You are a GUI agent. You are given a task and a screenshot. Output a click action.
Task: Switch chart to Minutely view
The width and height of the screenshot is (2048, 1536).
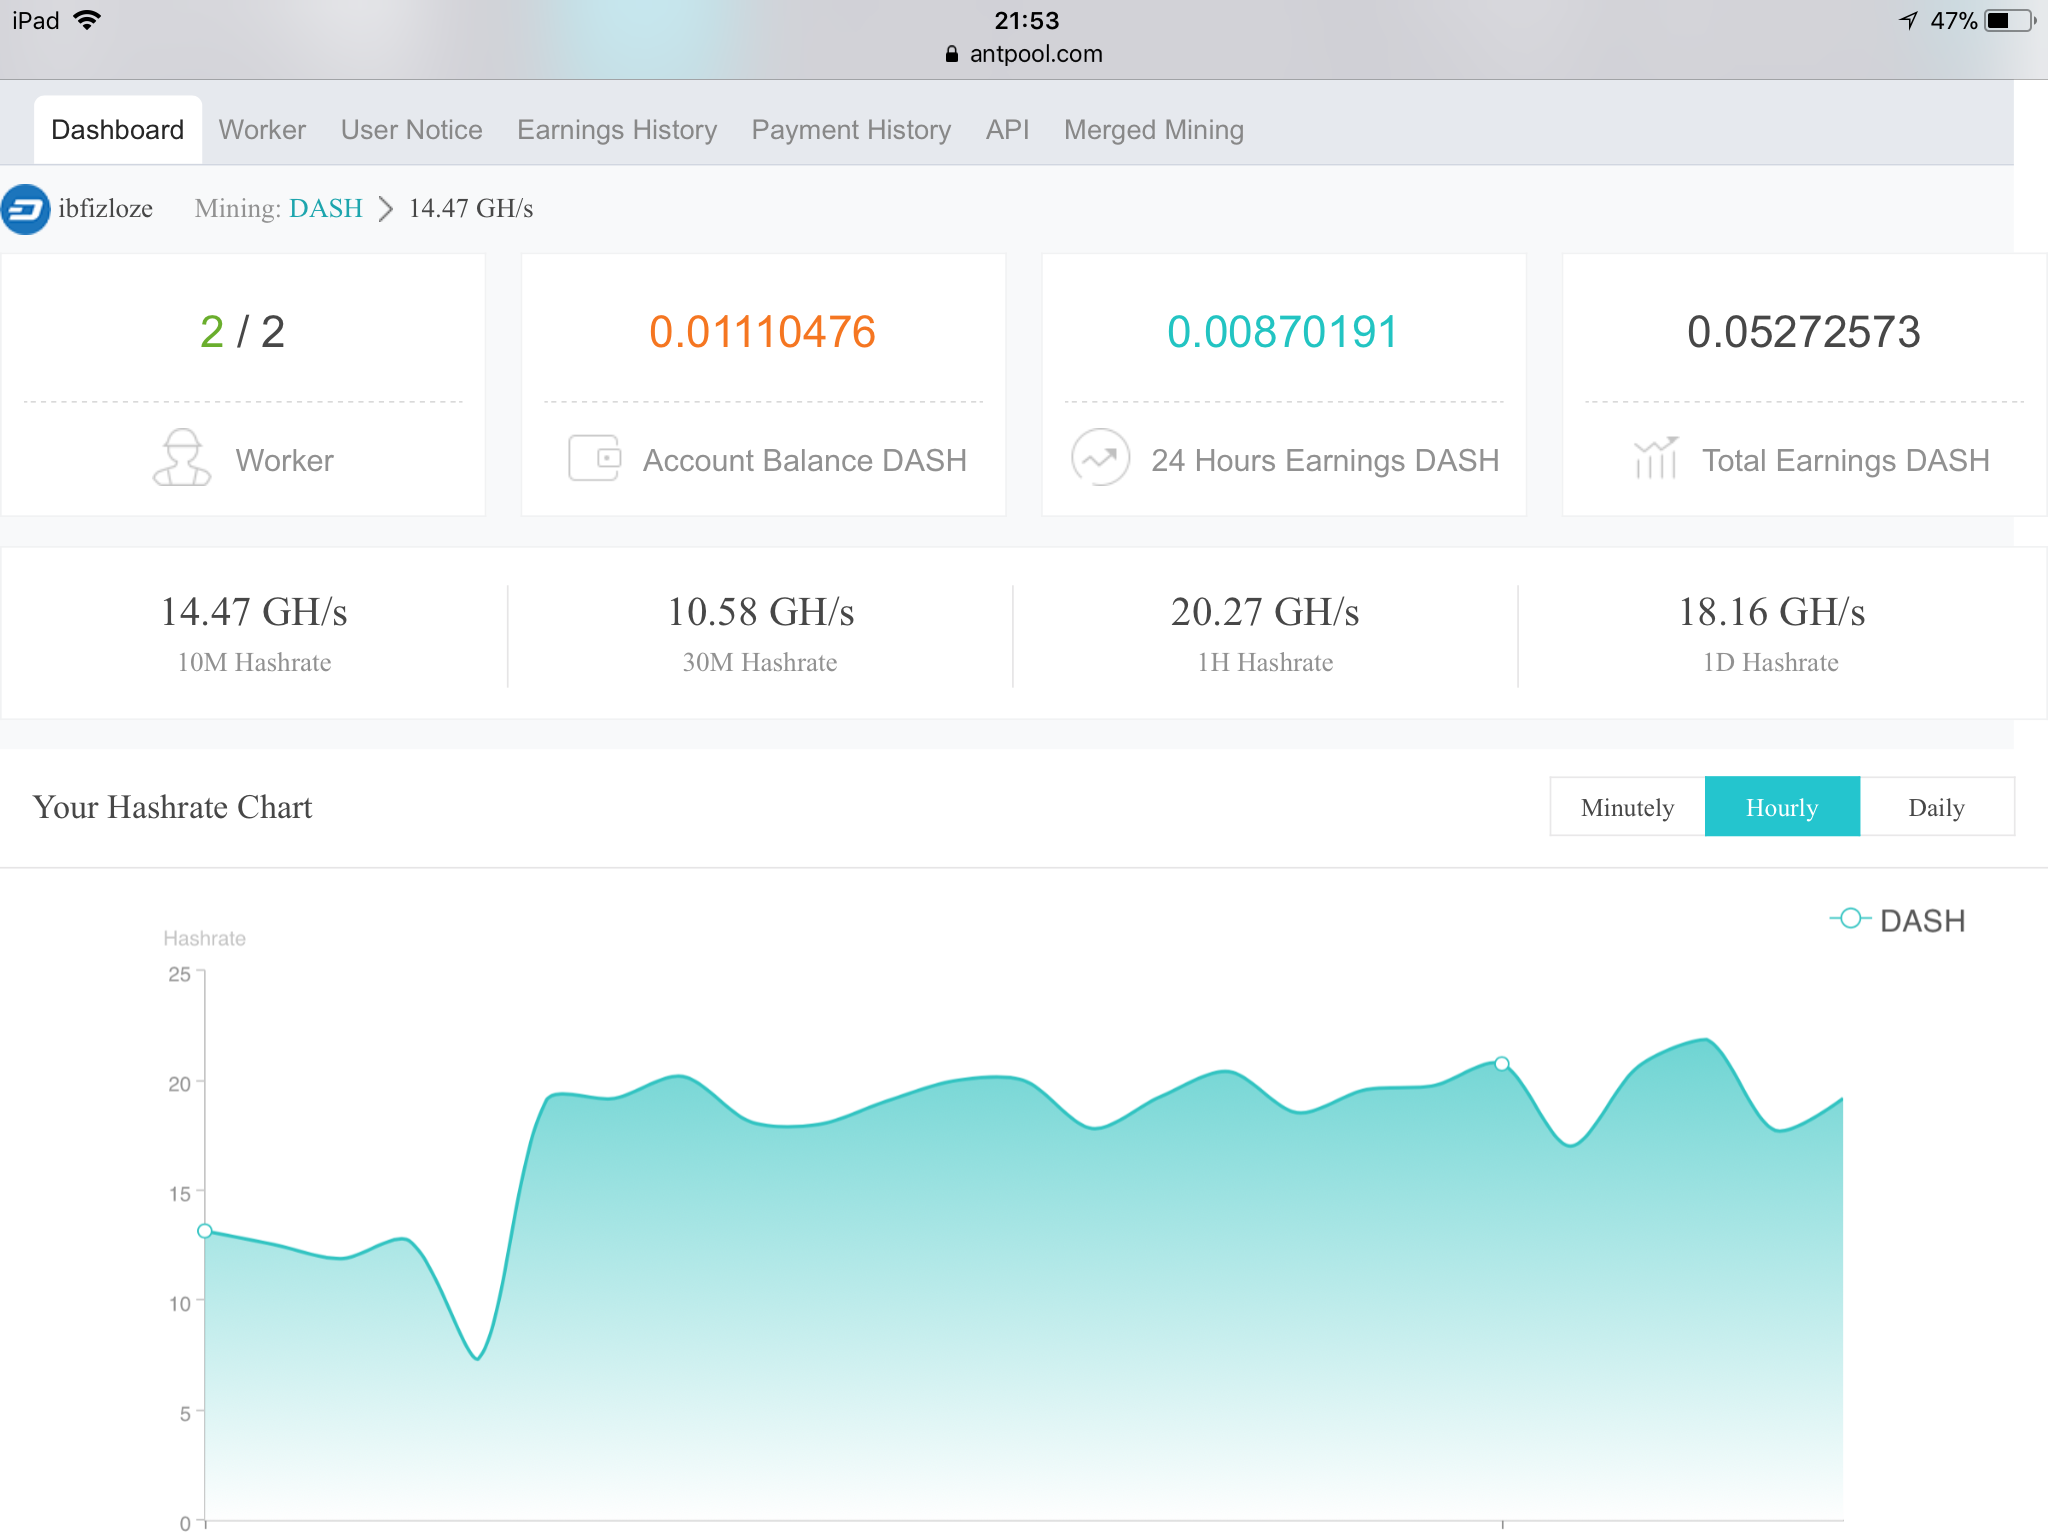point(1627,807)
